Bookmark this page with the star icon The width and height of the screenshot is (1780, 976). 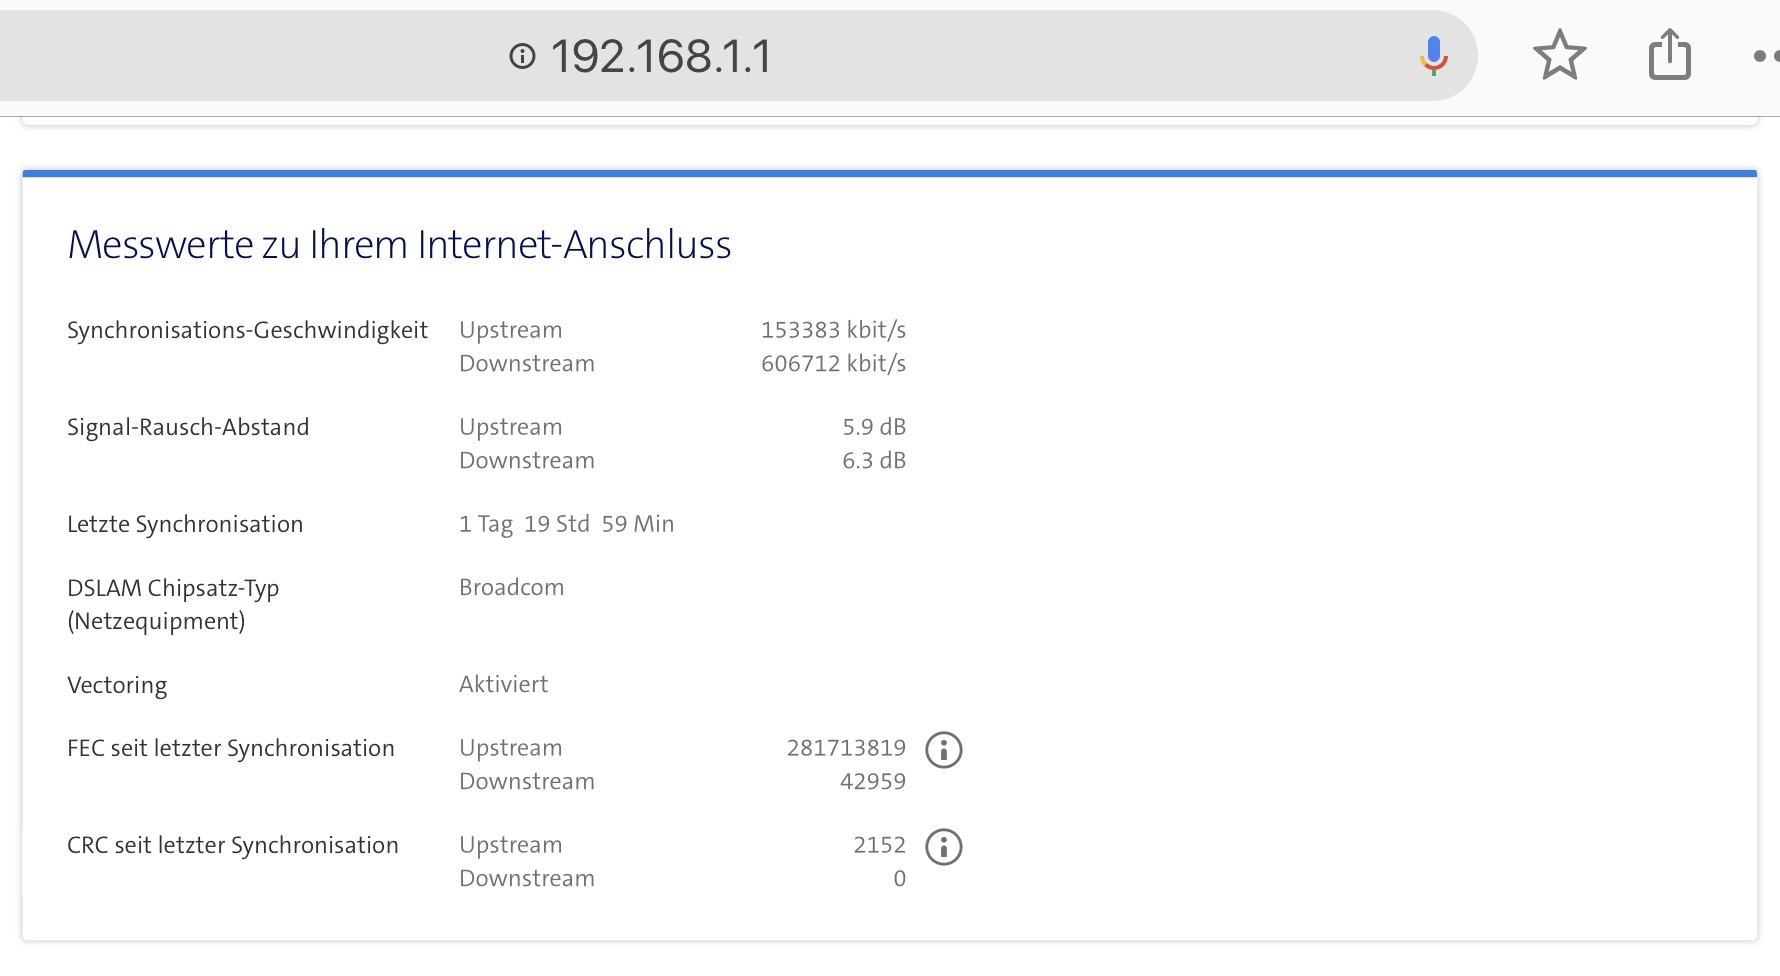click(x=1559, y=56)
